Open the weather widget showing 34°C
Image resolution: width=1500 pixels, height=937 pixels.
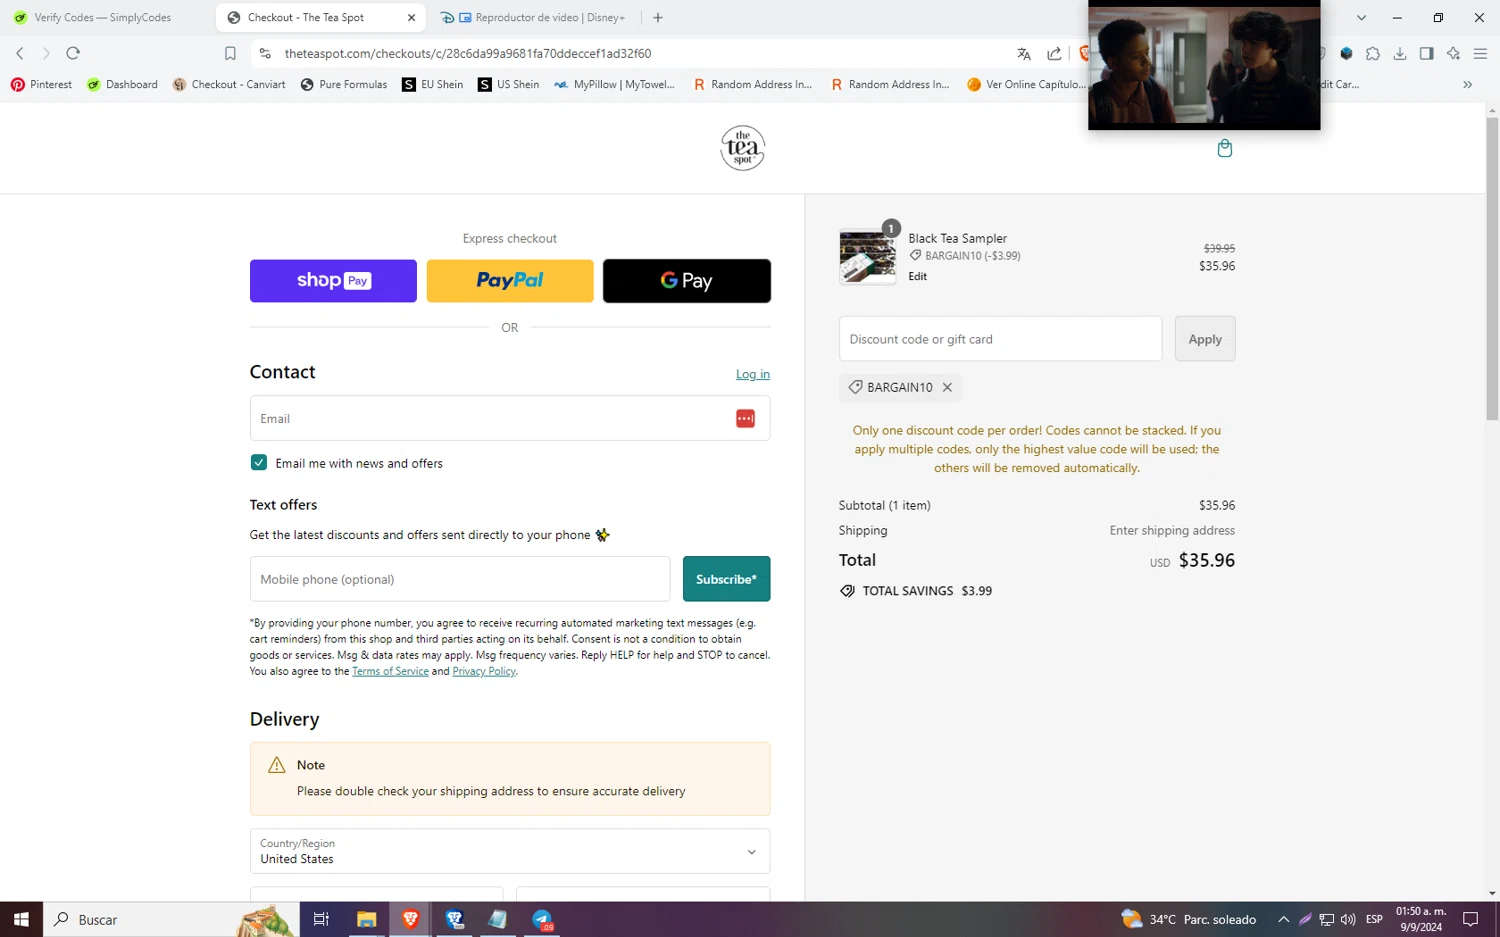[x=1189, y=919]
